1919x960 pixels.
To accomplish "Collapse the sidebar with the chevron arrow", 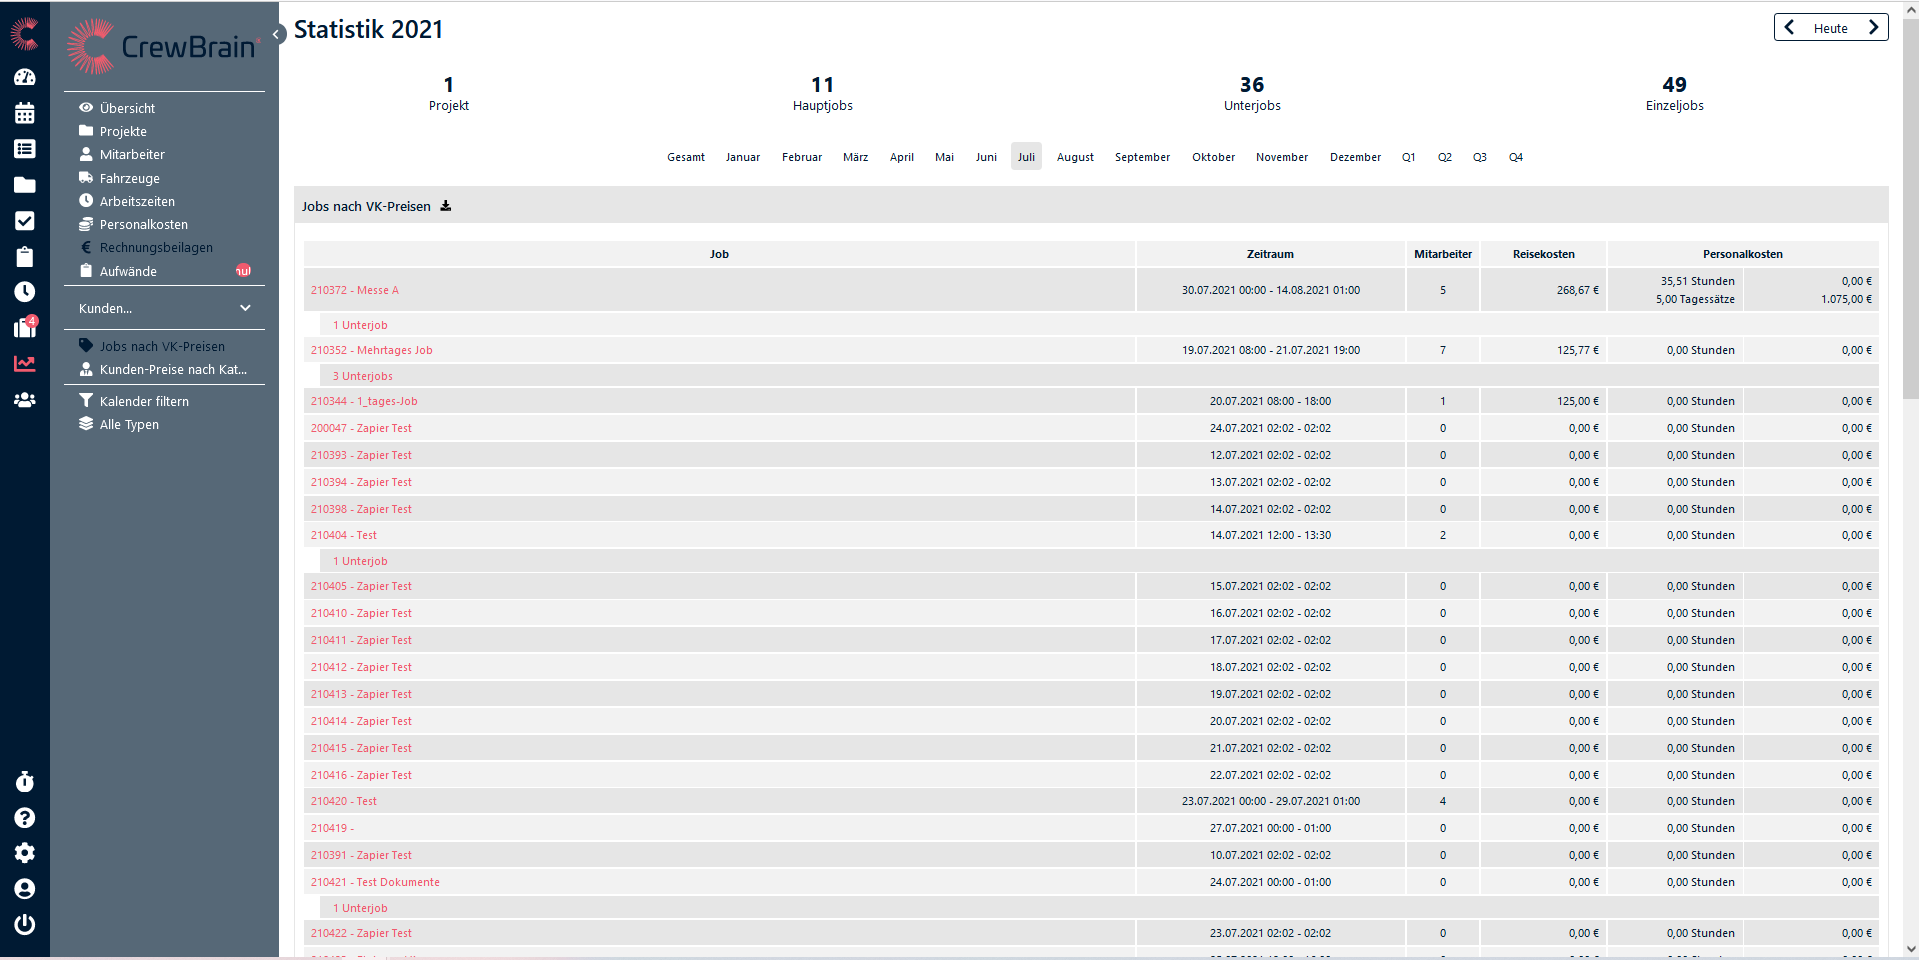I will tap(276, 34).
